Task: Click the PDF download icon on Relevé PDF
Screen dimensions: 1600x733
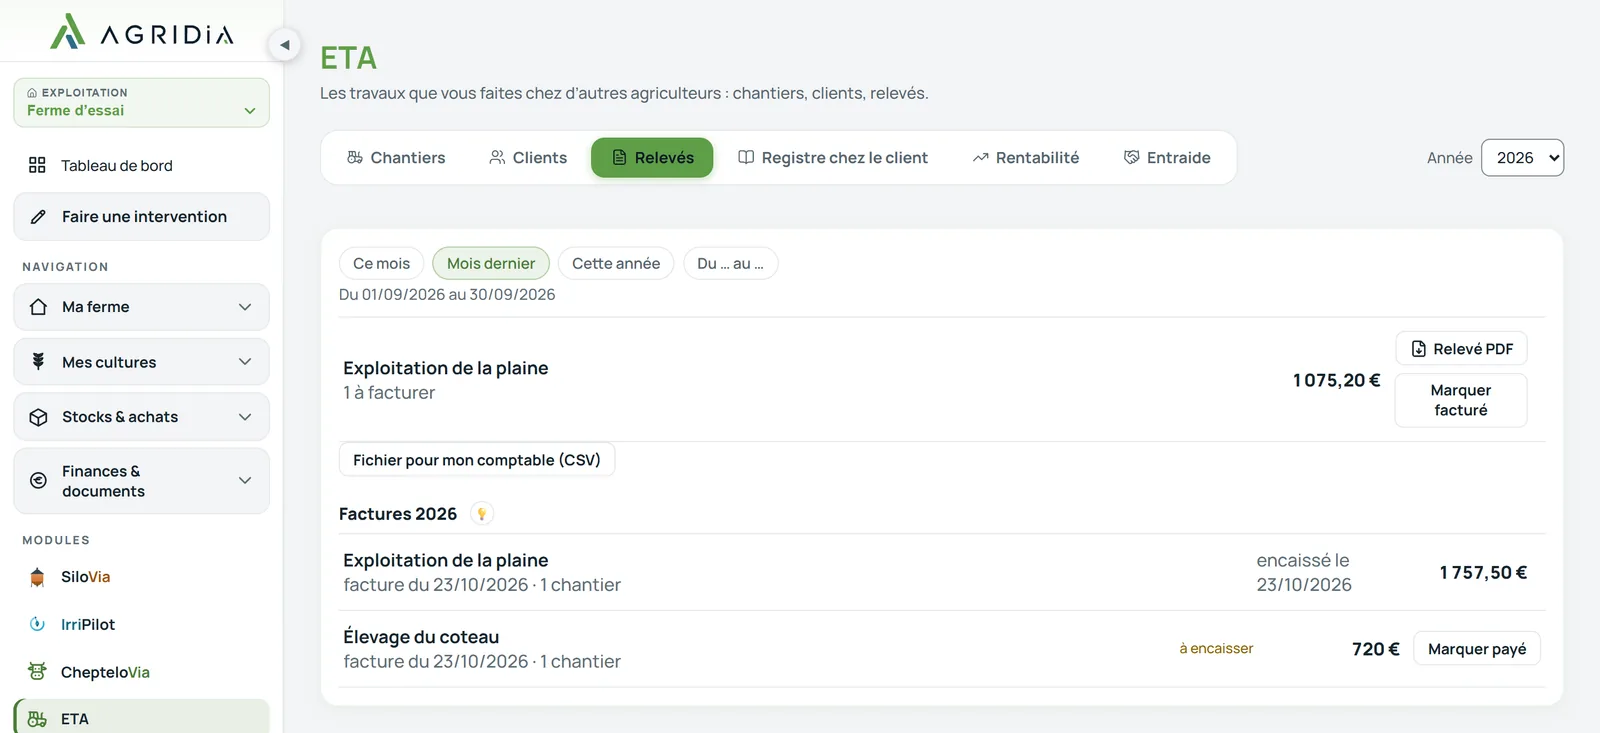Action: coord(1418,349)
